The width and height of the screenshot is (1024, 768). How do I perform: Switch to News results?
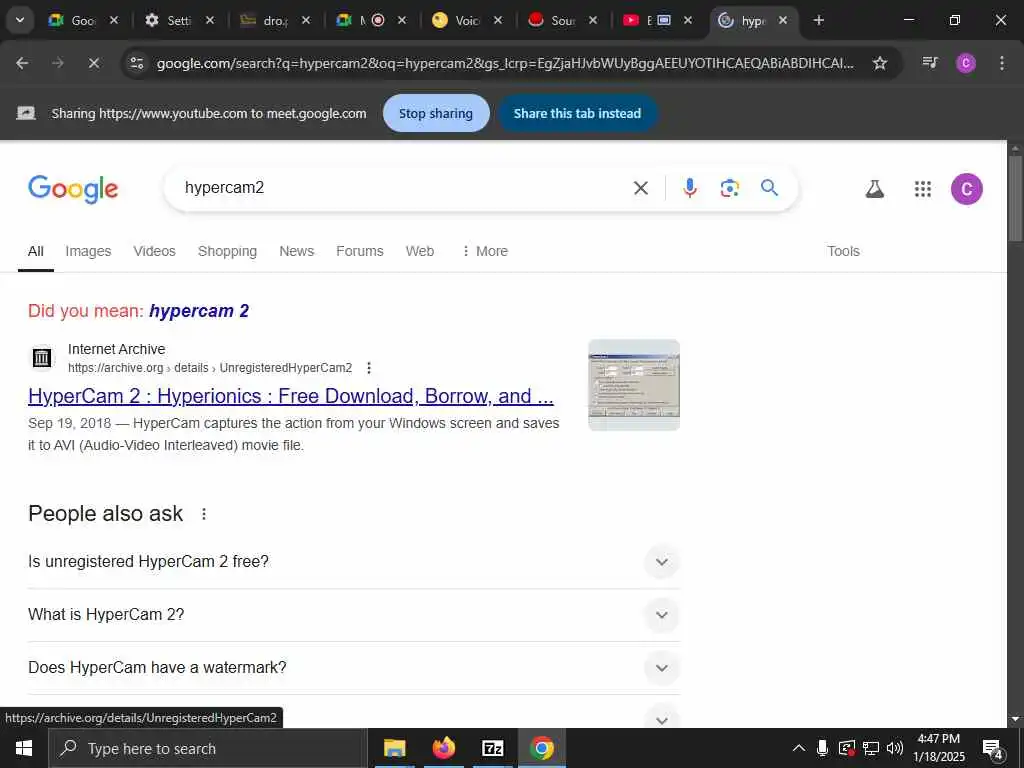[x=296, y=251]
